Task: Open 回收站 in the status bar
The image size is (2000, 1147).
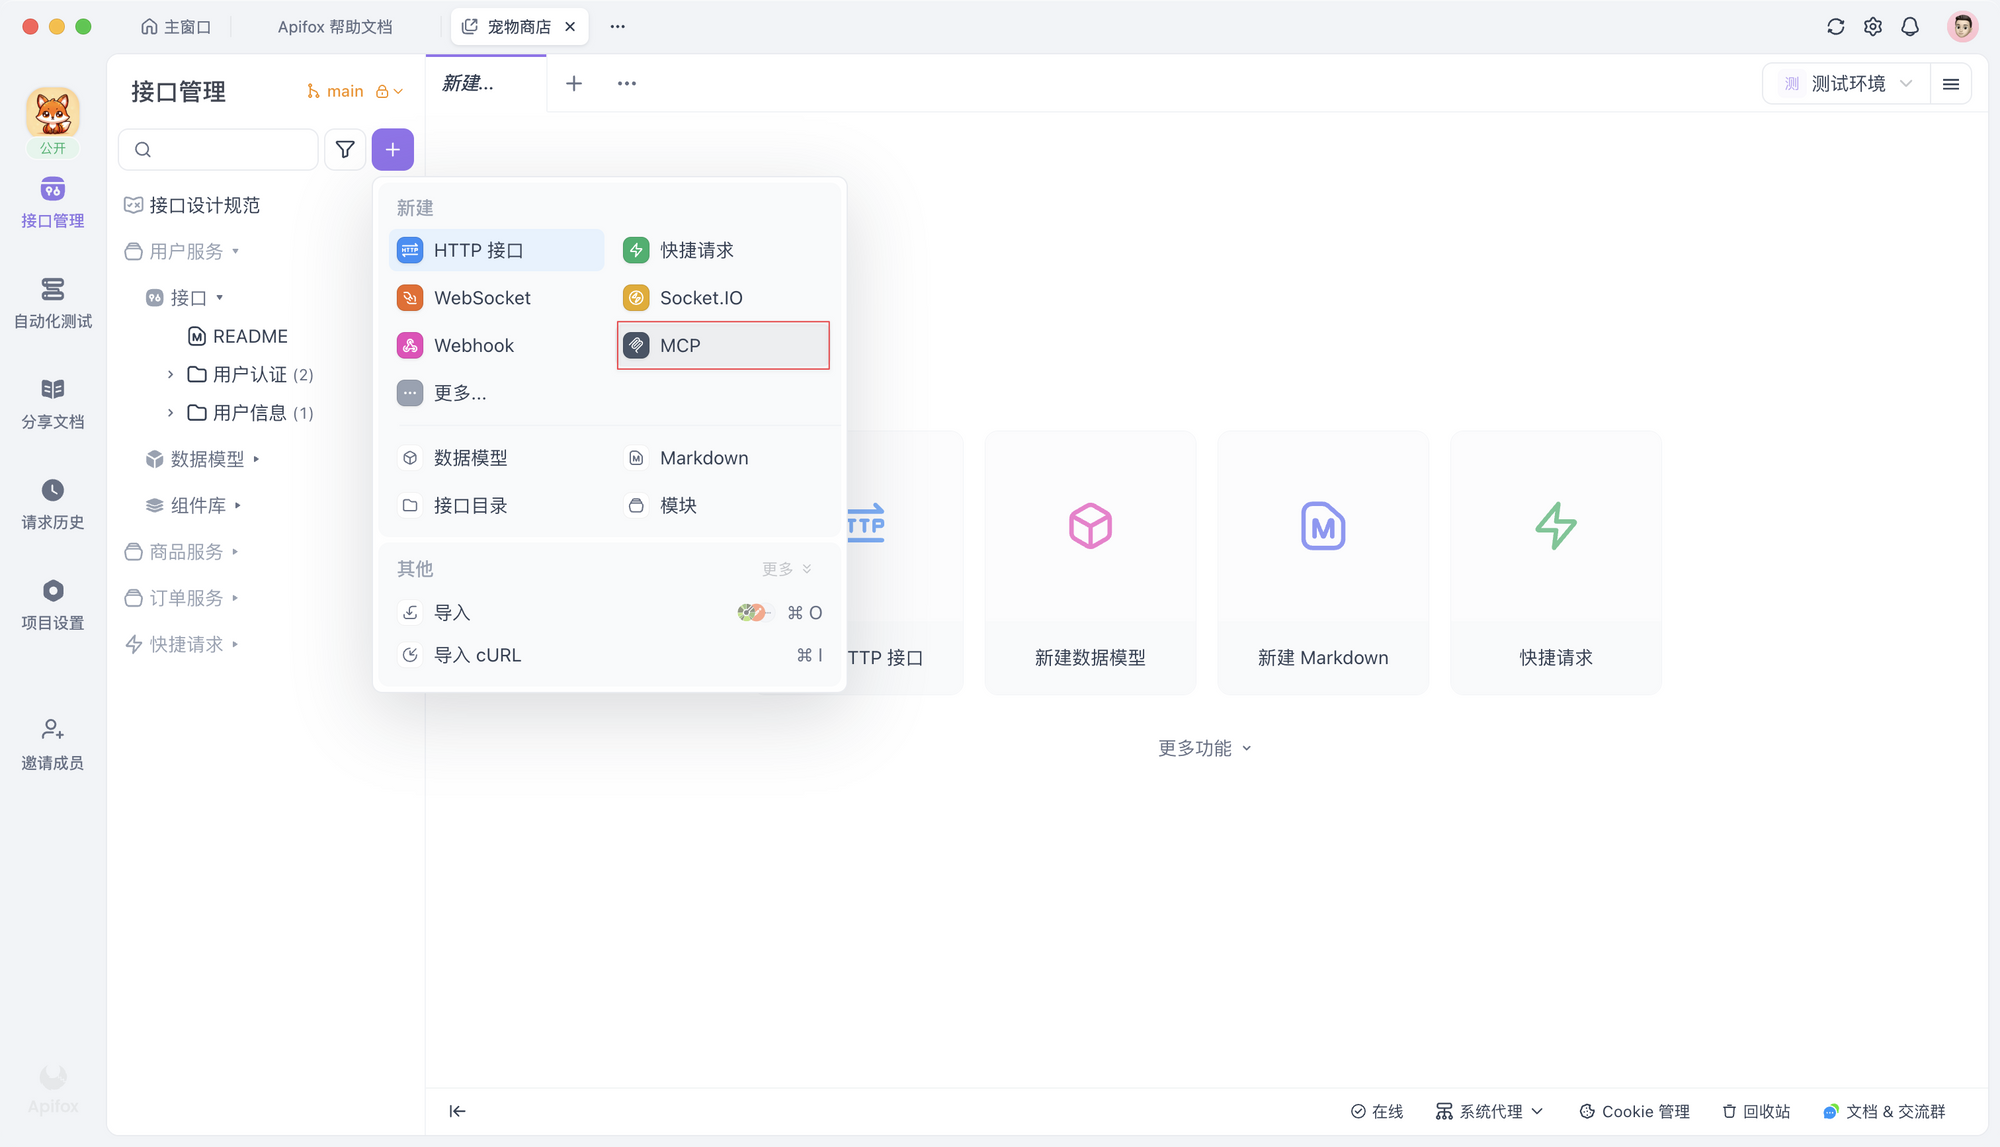Action: pyautogui.click(x=1755, y=1111)
